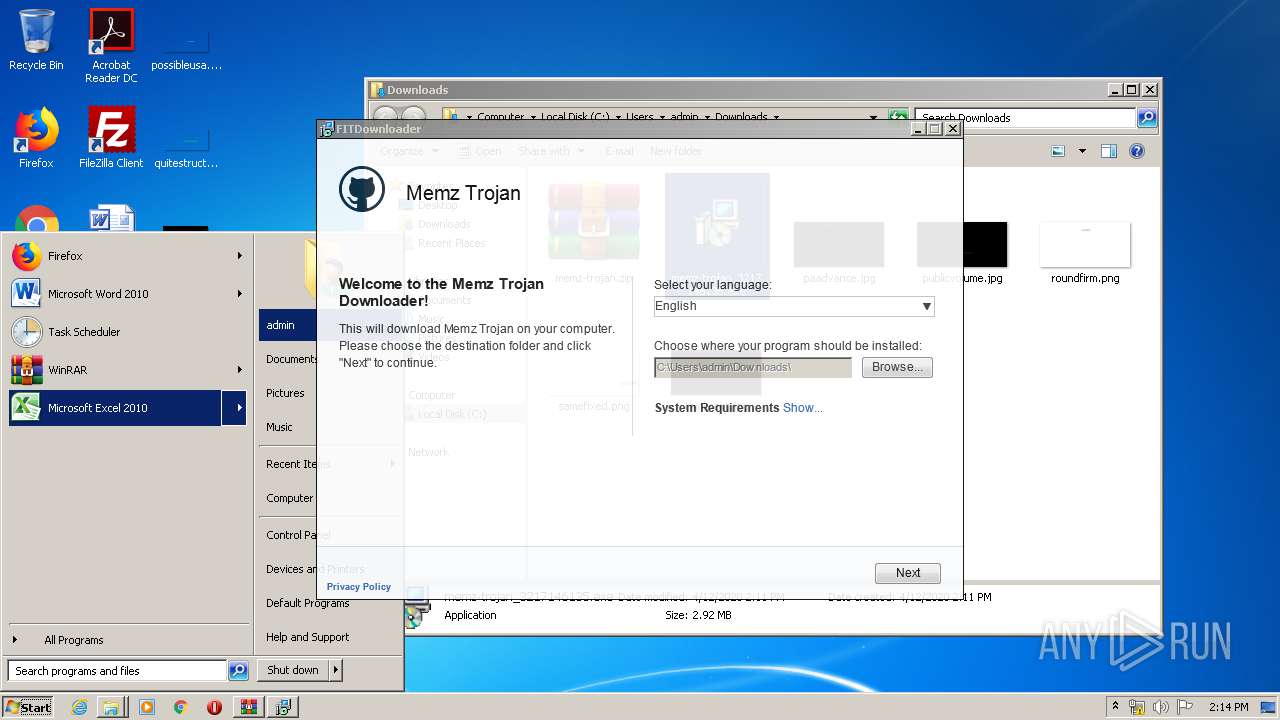Toggle the preview pane icon in Explorer
The image size is (1280, 720).
click(1109, 151)
